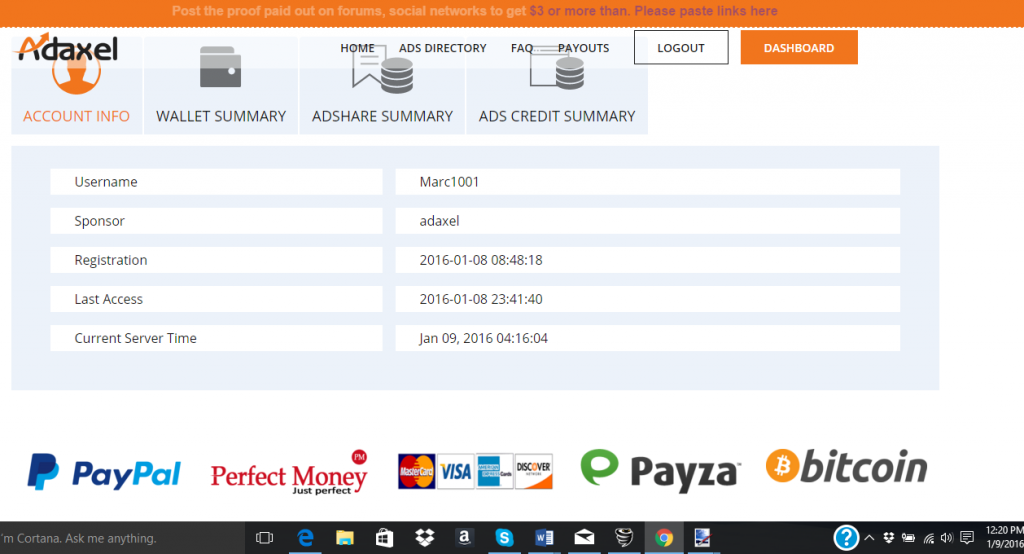The image size is (1024, 554).
Task: Click the Cortana search box
Action: 122,538
